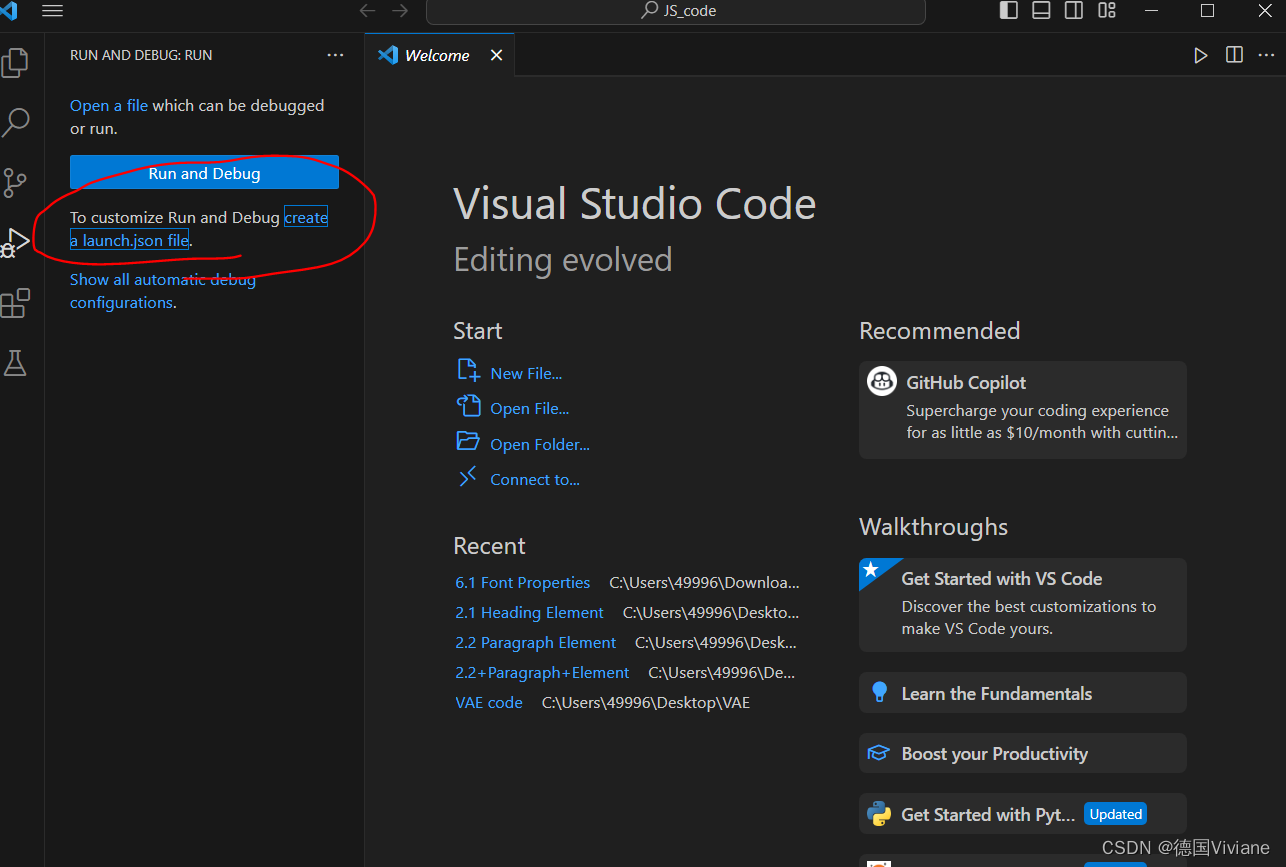Go back with the left arrow

368,11
